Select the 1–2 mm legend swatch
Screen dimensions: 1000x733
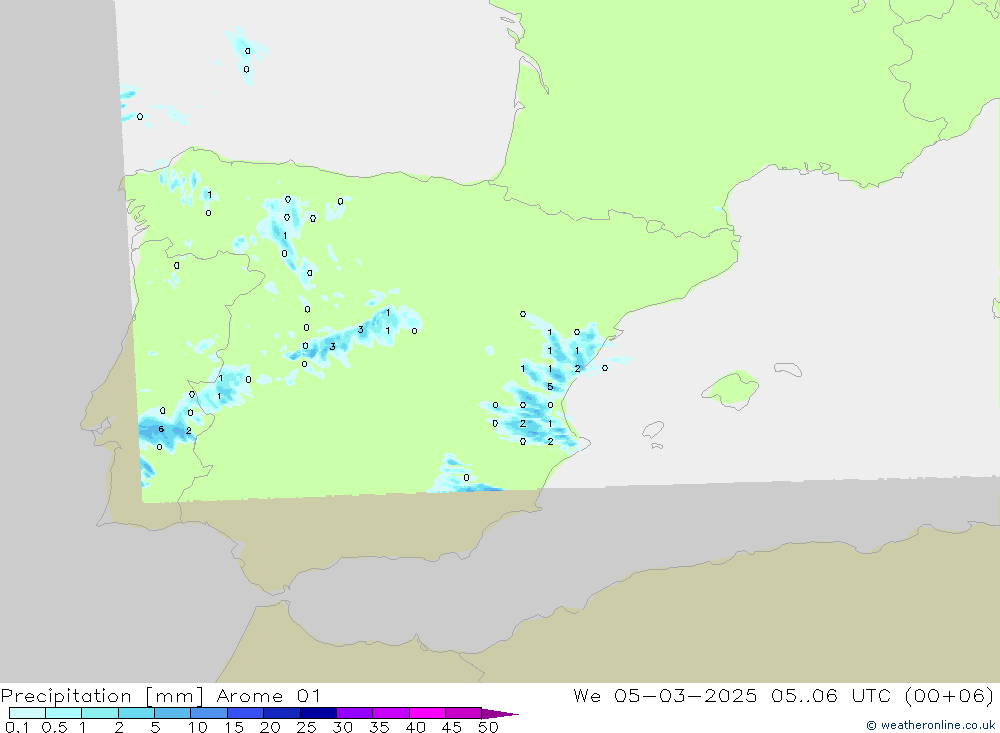pos(100,713)
